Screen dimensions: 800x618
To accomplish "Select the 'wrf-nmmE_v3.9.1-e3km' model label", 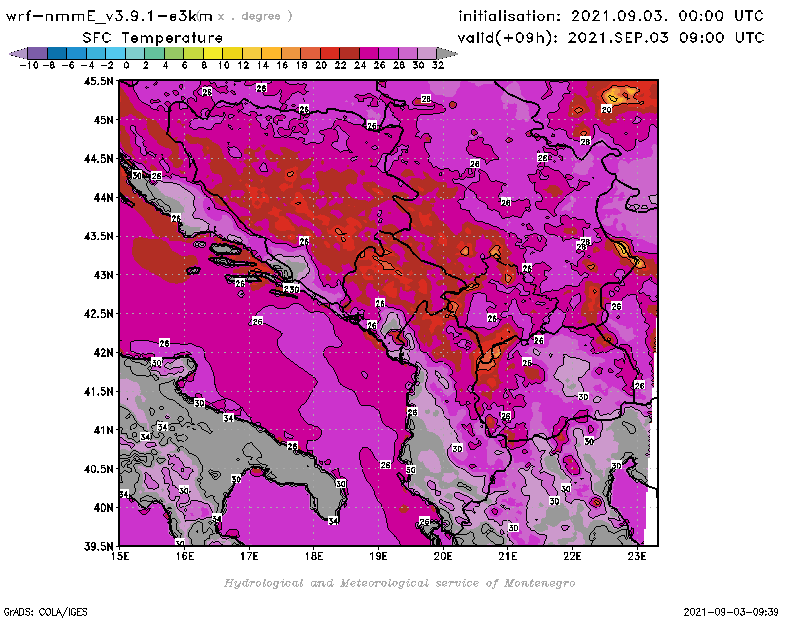I will [x=109, y=16].
